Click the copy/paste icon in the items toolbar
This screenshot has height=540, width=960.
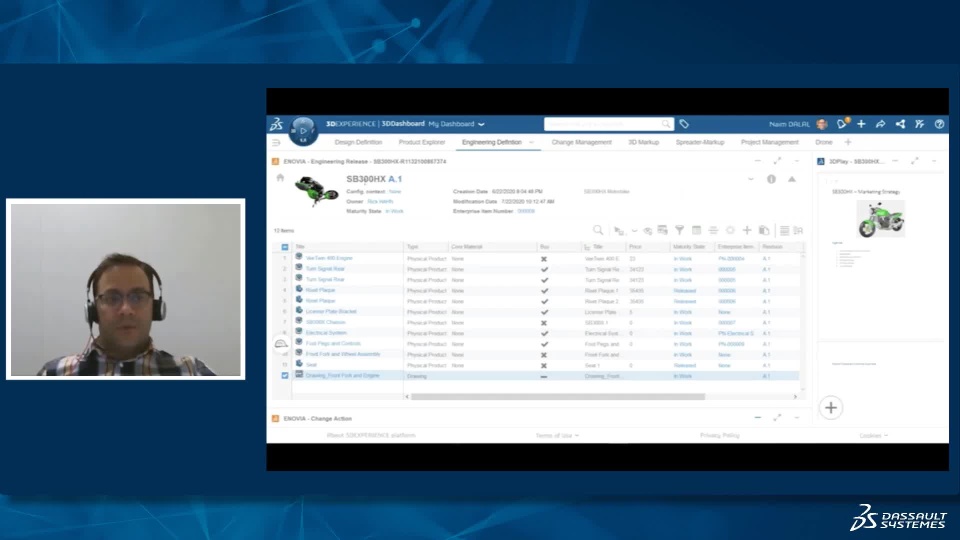pyautogui.click(x=764, y=230)
